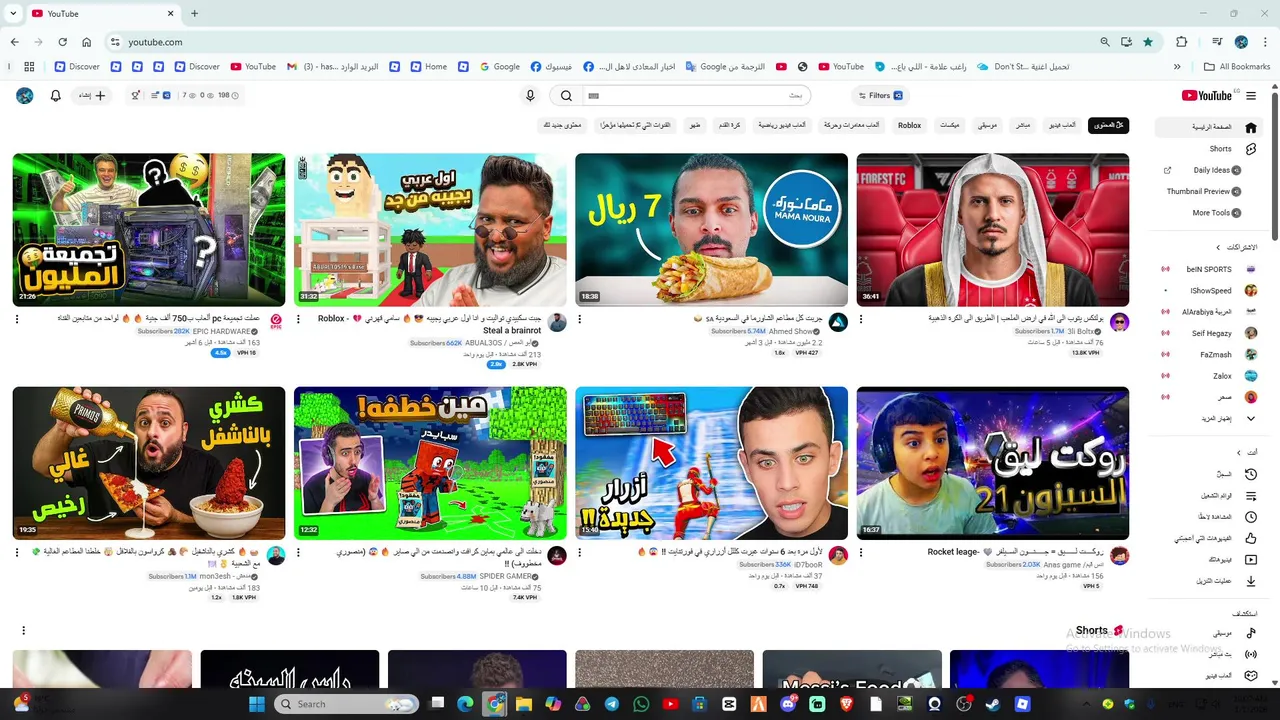Open the AlArabiya subscription channel

(x=1209, y=312)
